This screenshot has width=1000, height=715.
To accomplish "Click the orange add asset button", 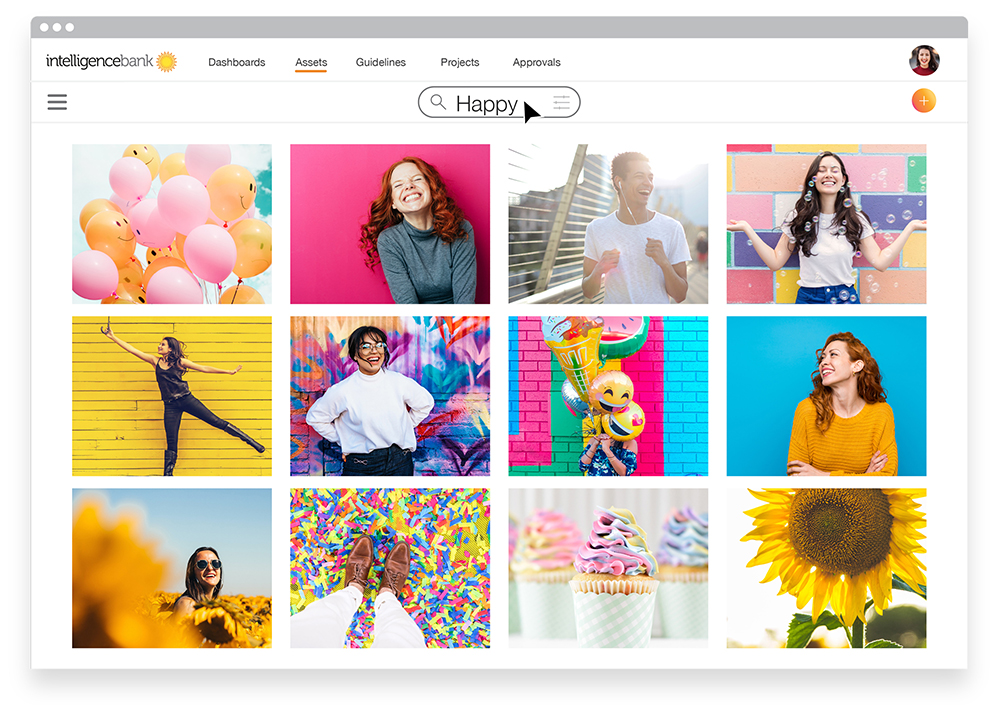I will [x=923, y=101].
